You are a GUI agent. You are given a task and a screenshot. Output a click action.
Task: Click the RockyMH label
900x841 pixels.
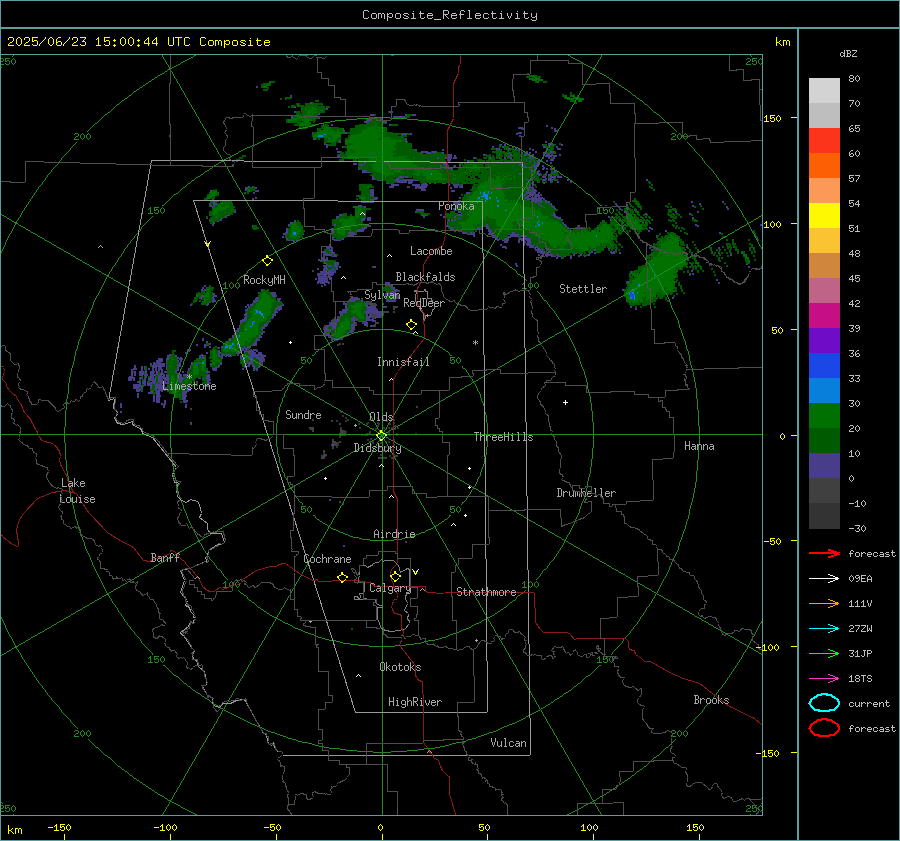(x=264, y=280)
